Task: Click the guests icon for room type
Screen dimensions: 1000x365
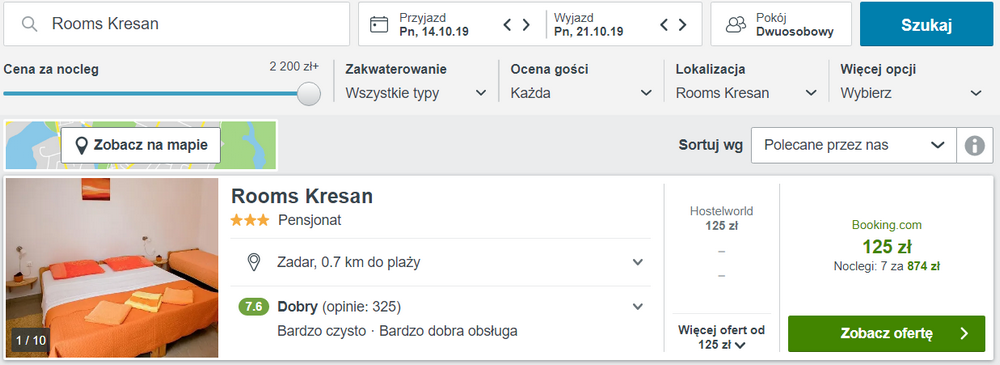Action: pos(736,24)
